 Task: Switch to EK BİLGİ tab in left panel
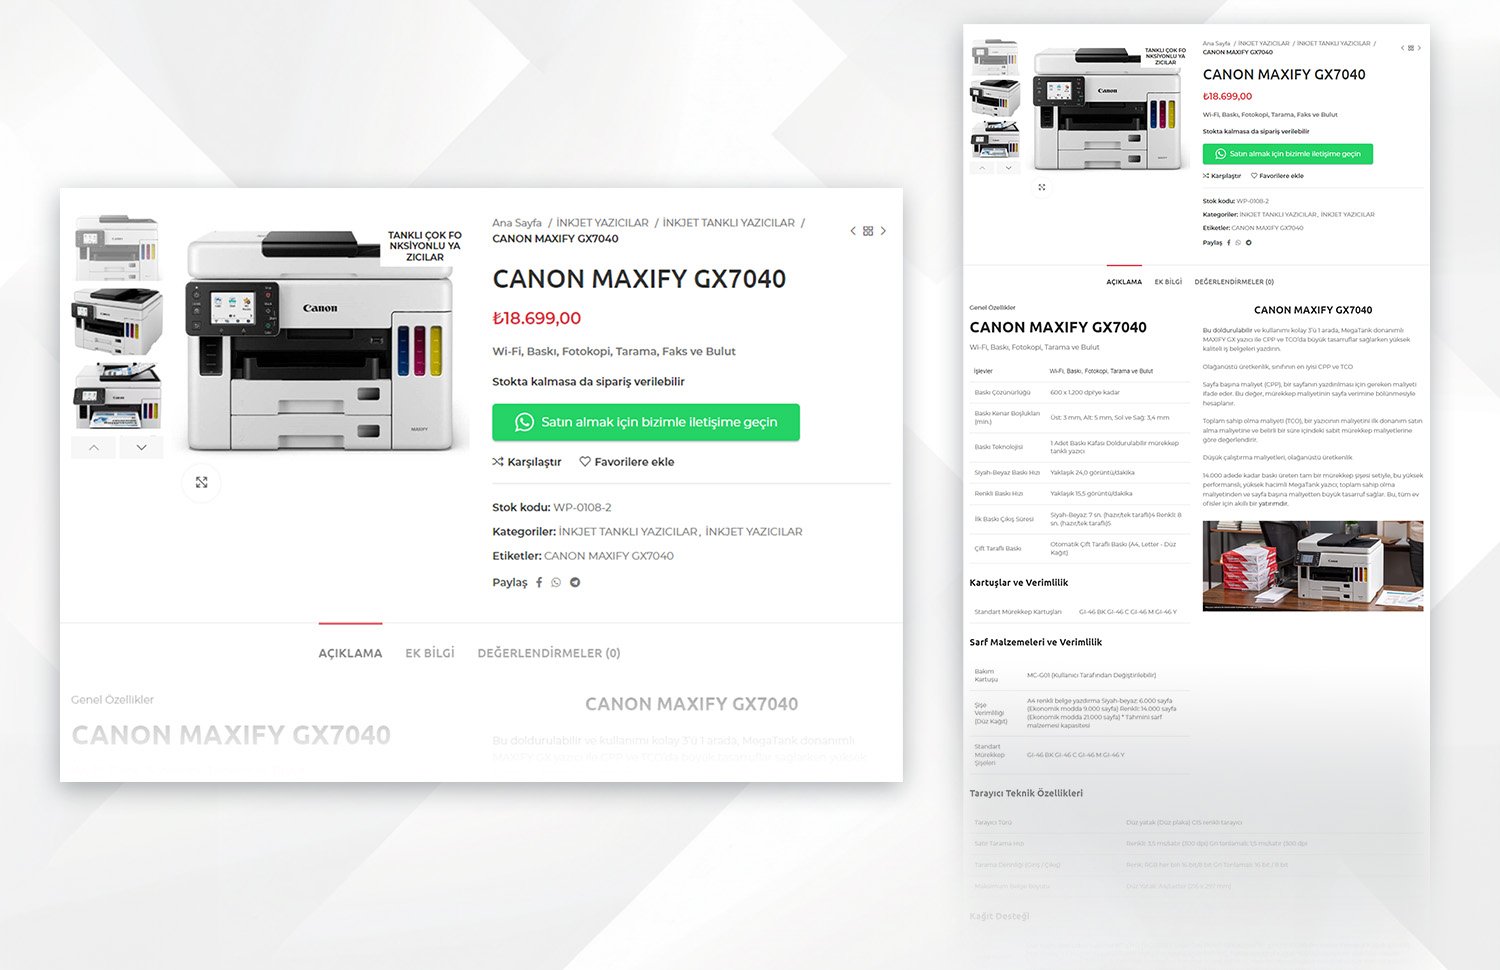[x=429, y=653]
